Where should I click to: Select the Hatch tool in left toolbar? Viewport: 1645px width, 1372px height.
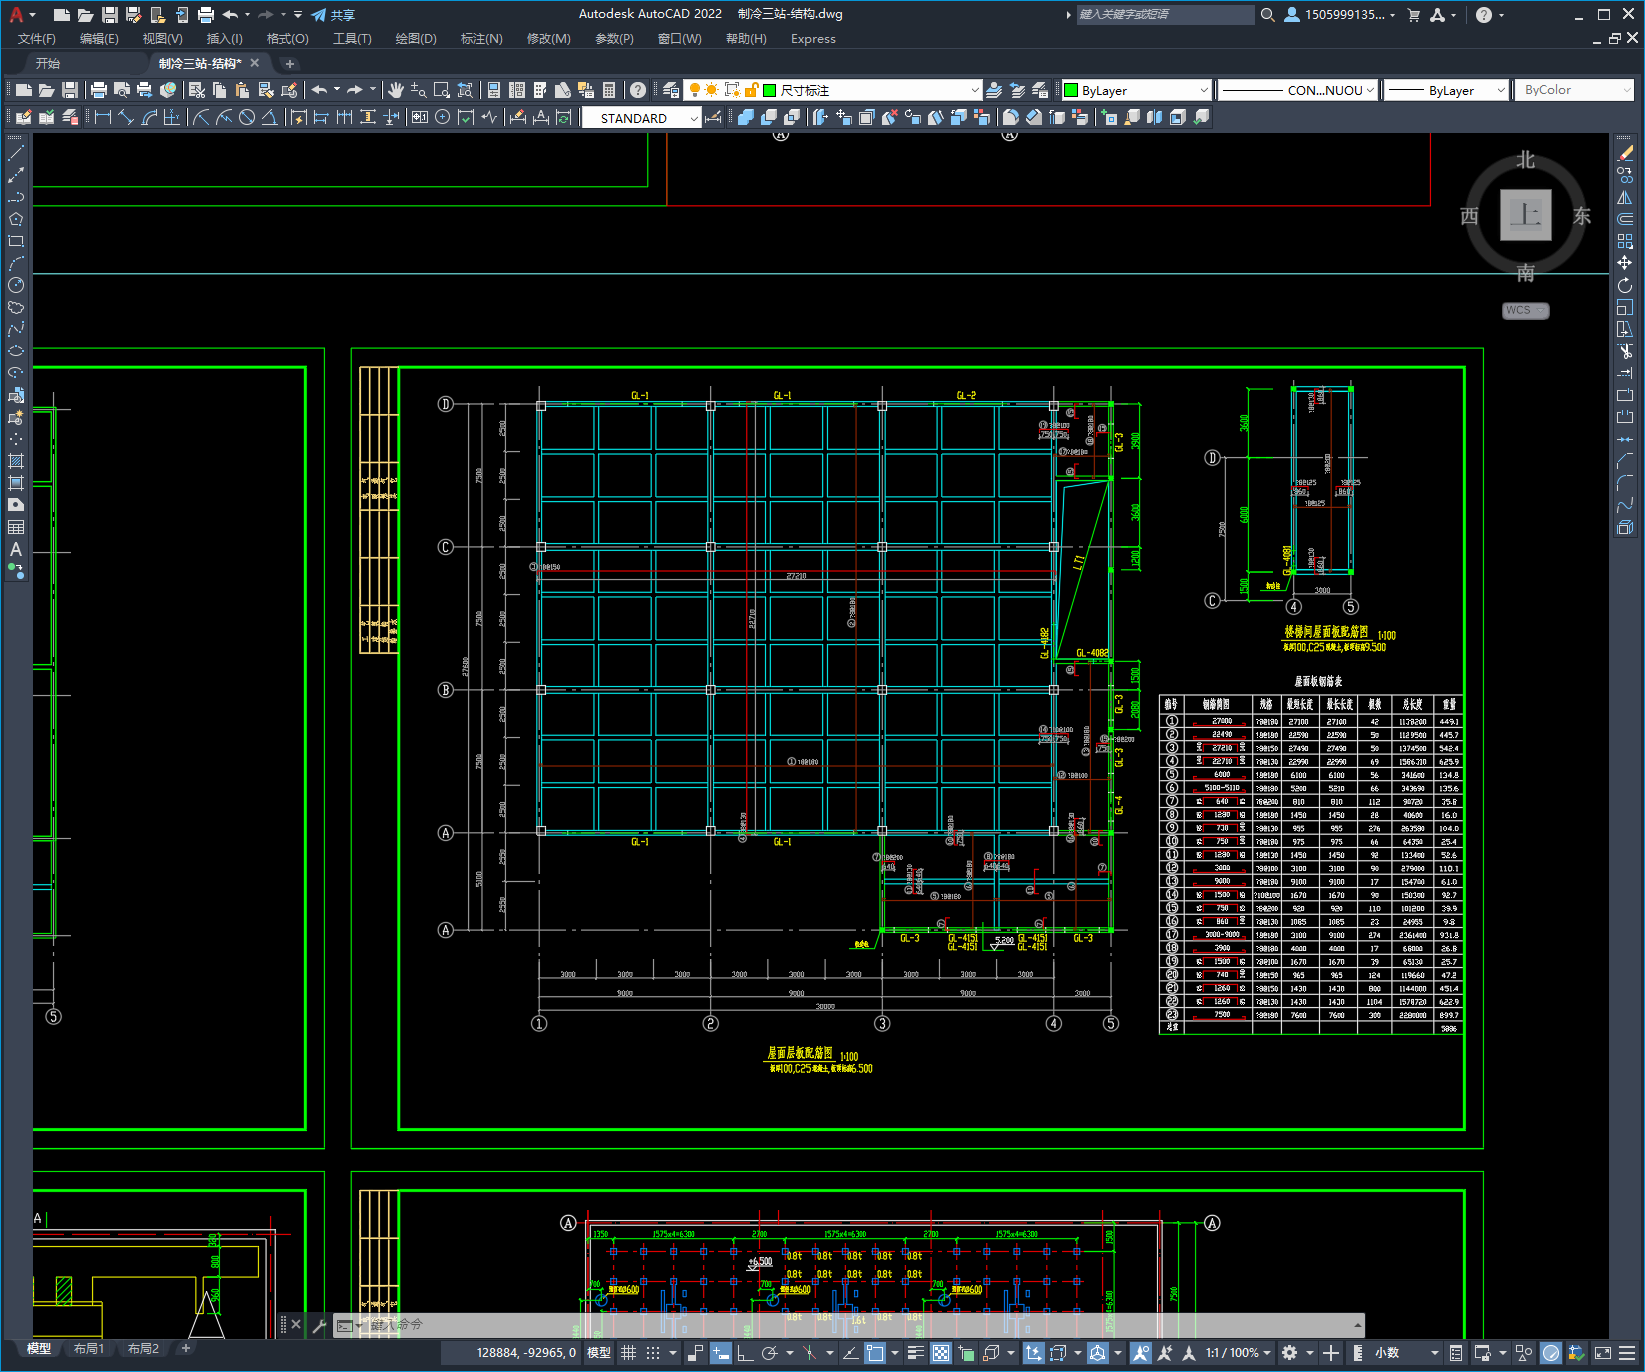tap(16, 461)
